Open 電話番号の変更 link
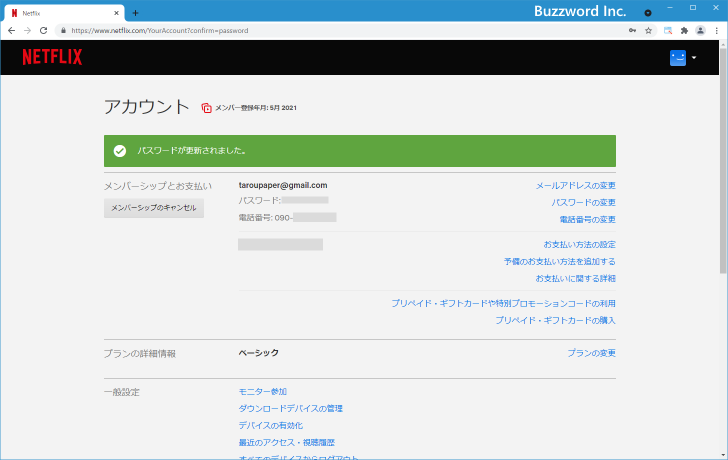 588,220
